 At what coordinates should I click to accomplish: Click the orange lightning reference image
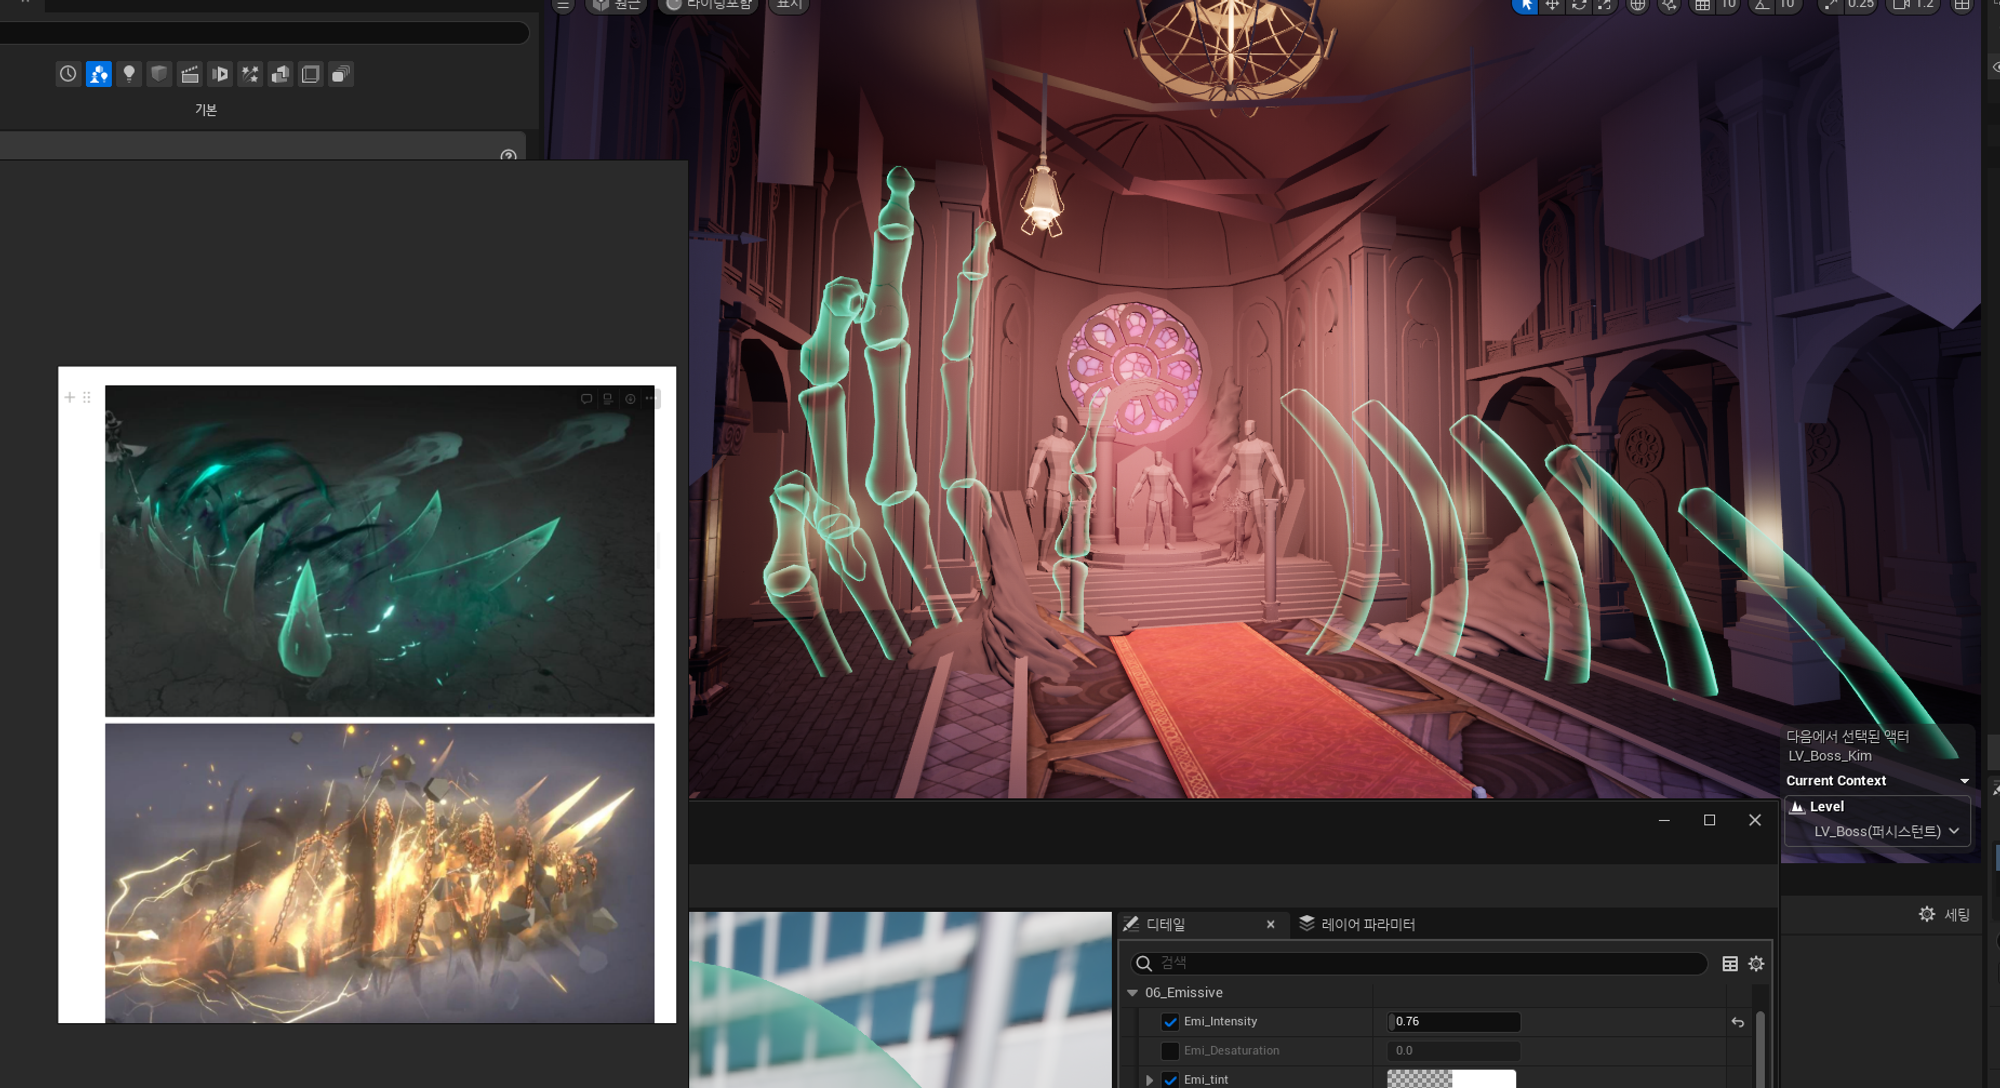pos(380,873)
